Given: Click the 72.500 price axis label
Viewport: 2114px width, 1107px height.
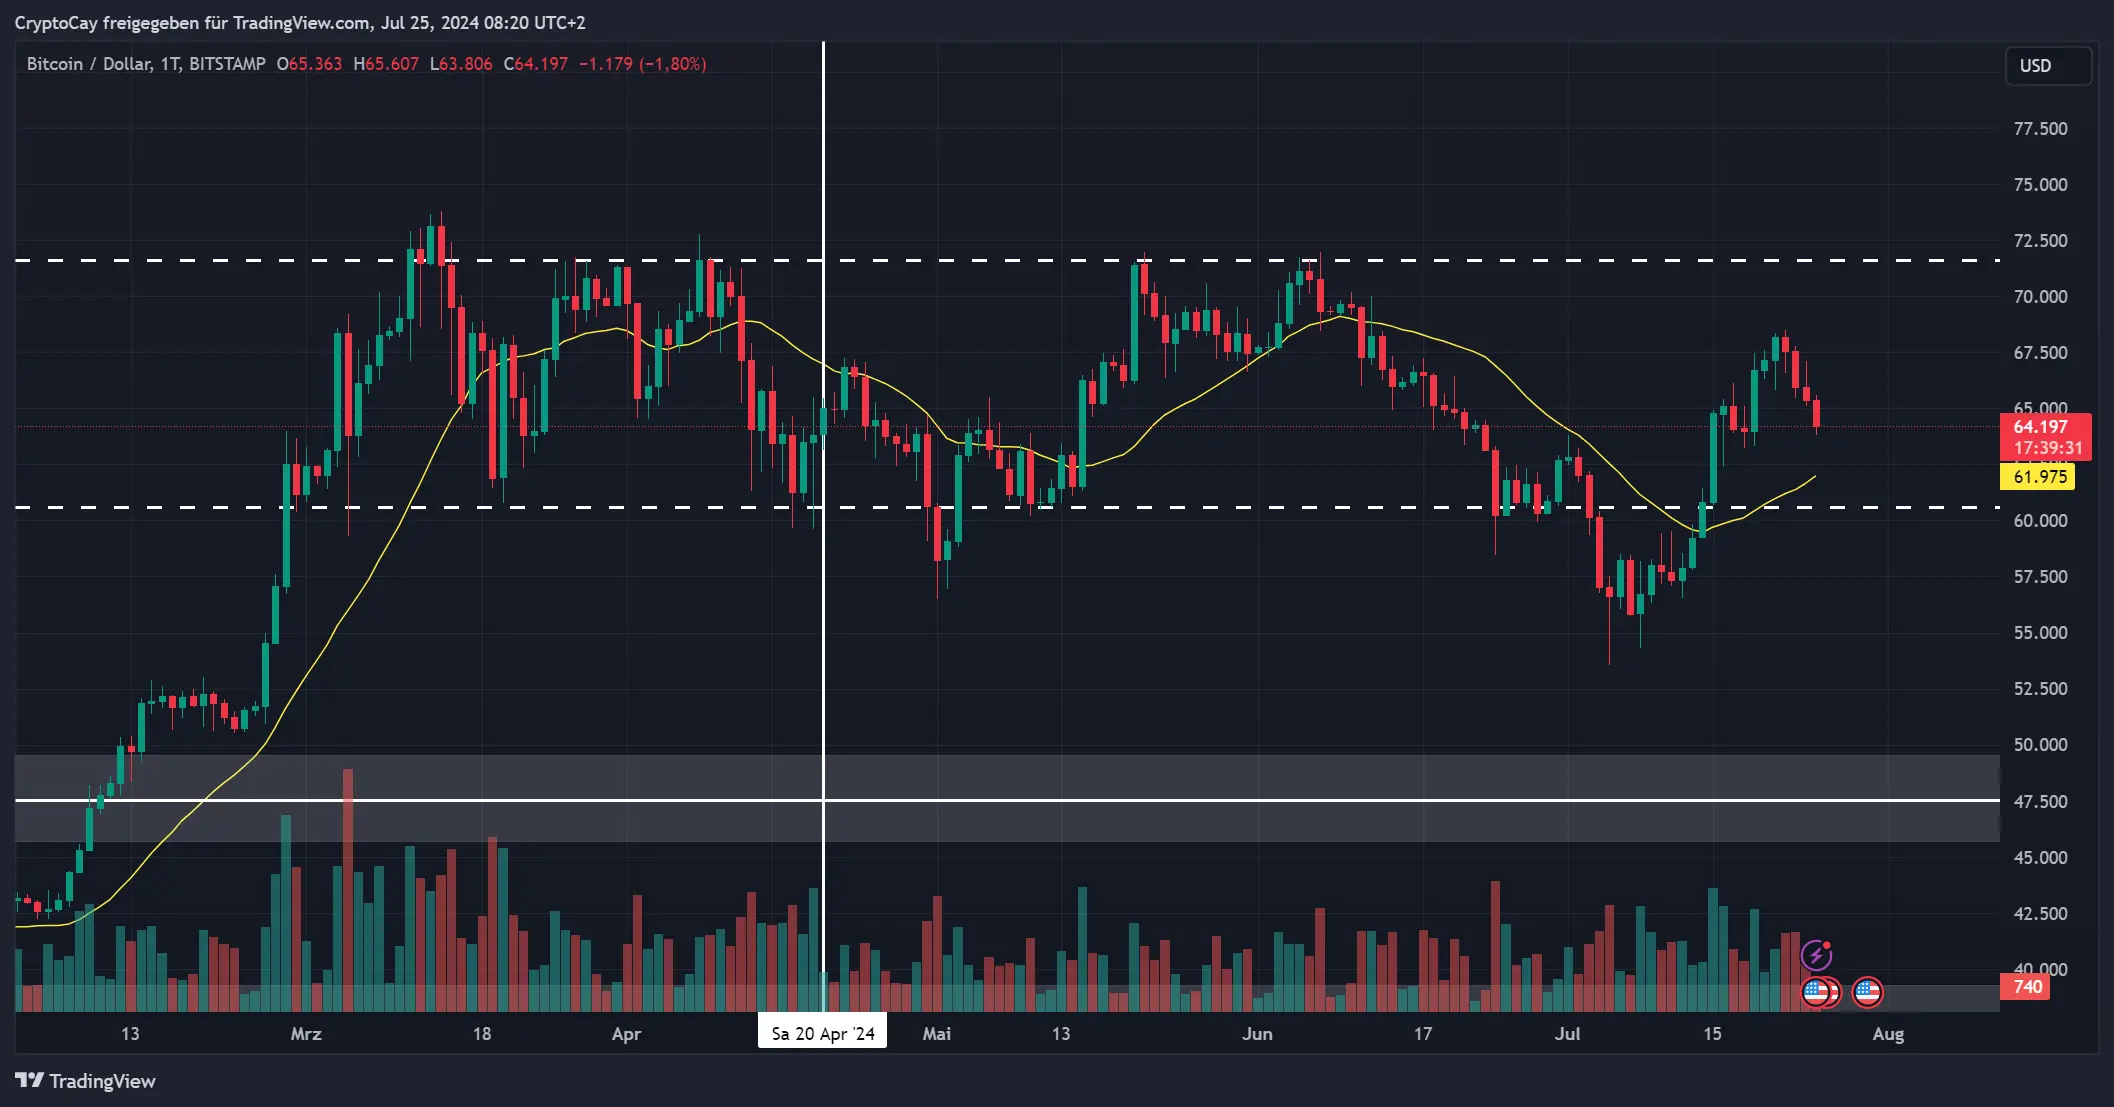Looking at the screenshot, I should (x=2040, y=240).
